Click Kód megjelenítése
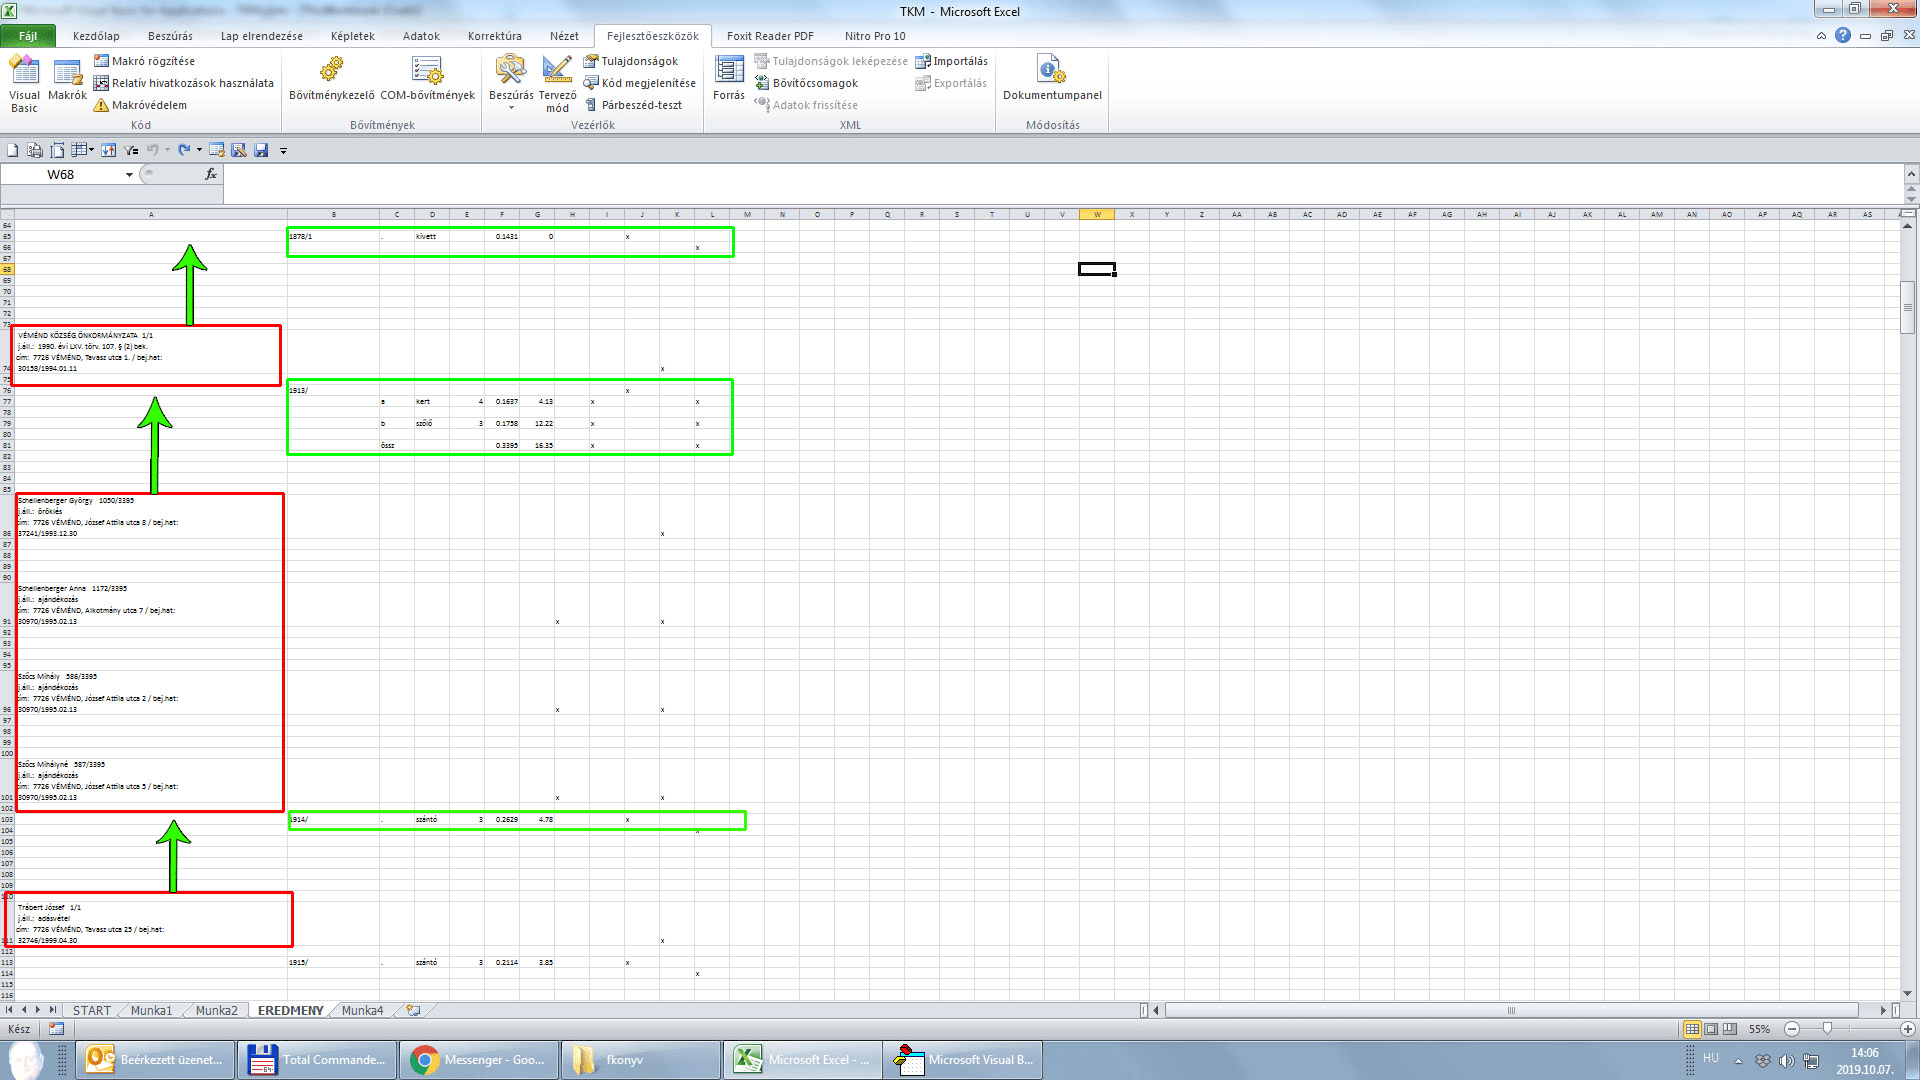1920x1080 pixels. click(640, 82)
